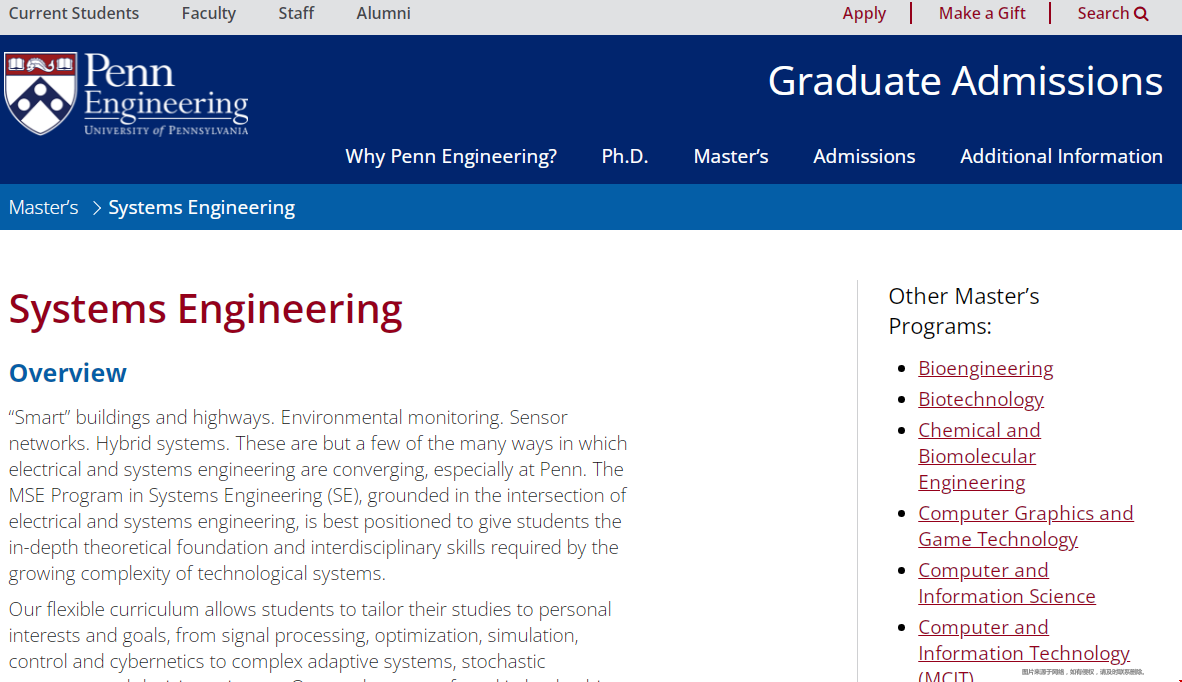The image size is (1182, 682).
Task: Open Computer Graphics and Game Technology
Action: pos(1025,526)
